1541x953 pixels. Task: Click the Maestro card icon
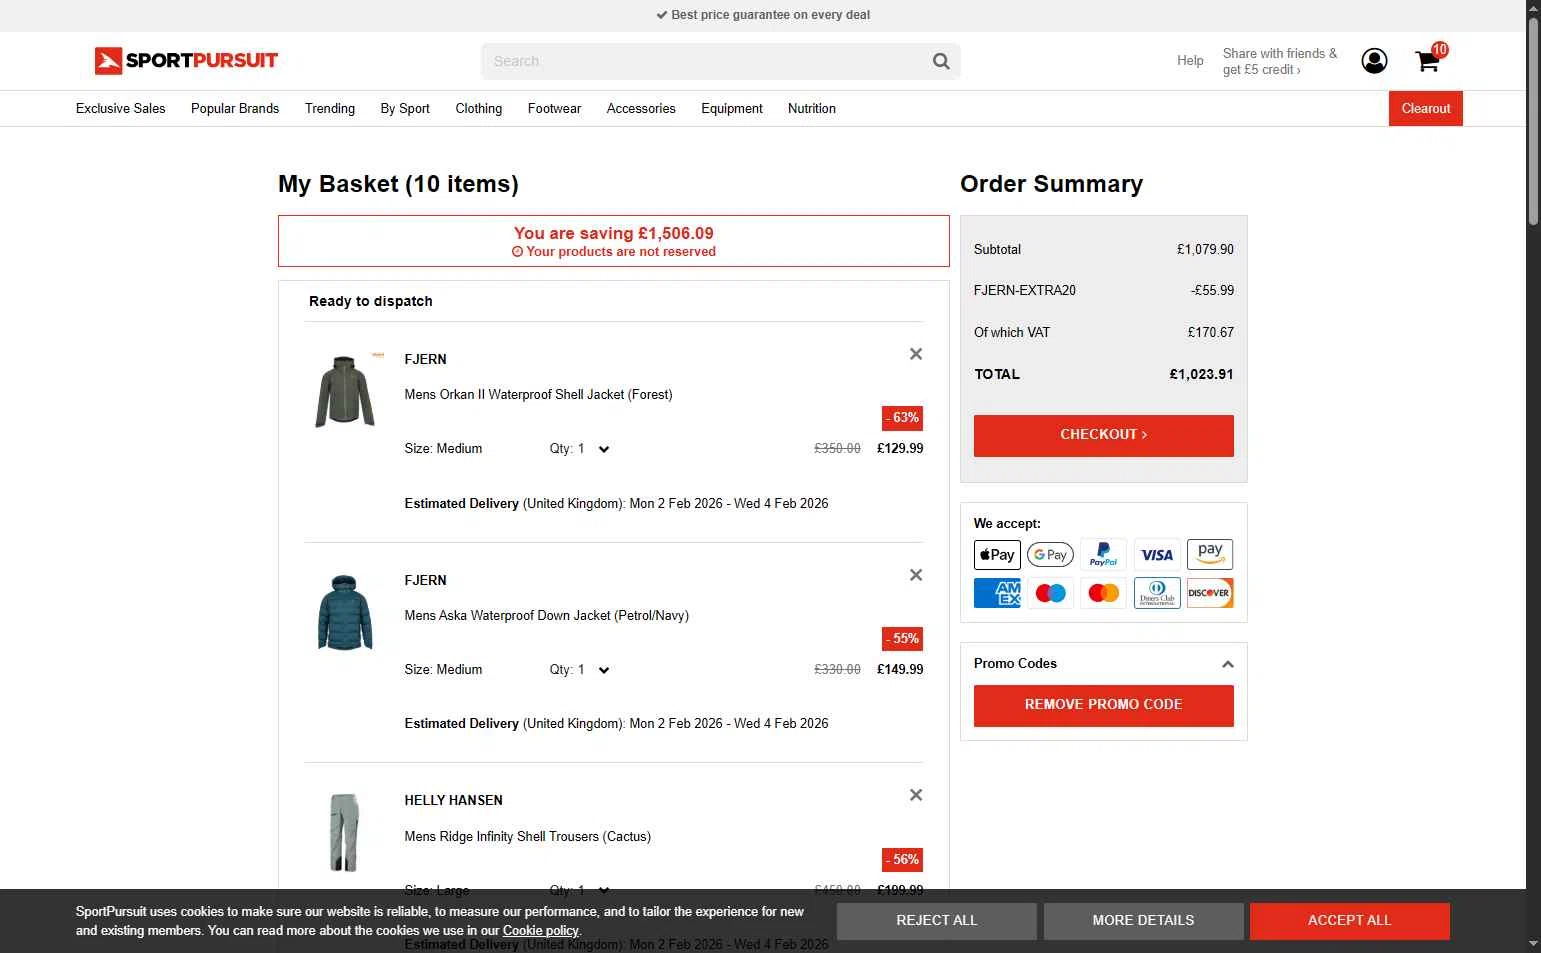click(1050, 593)
